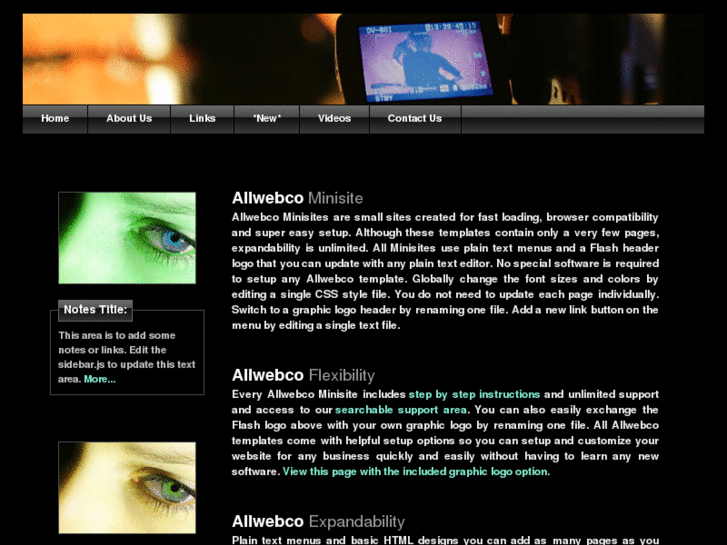Navigate to Contact Us
Viewport: 727px width, 545px height.
(x=415, y=119)
